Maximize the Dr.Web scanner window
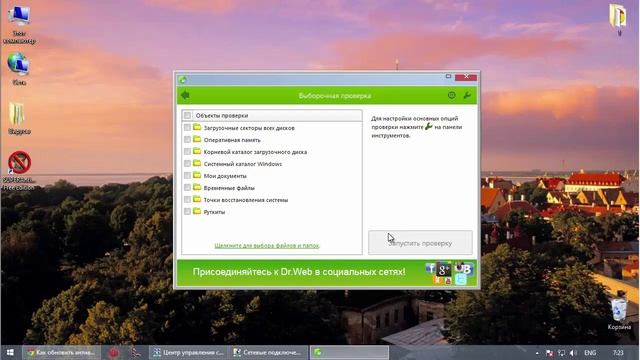 (x=448, y=76)
